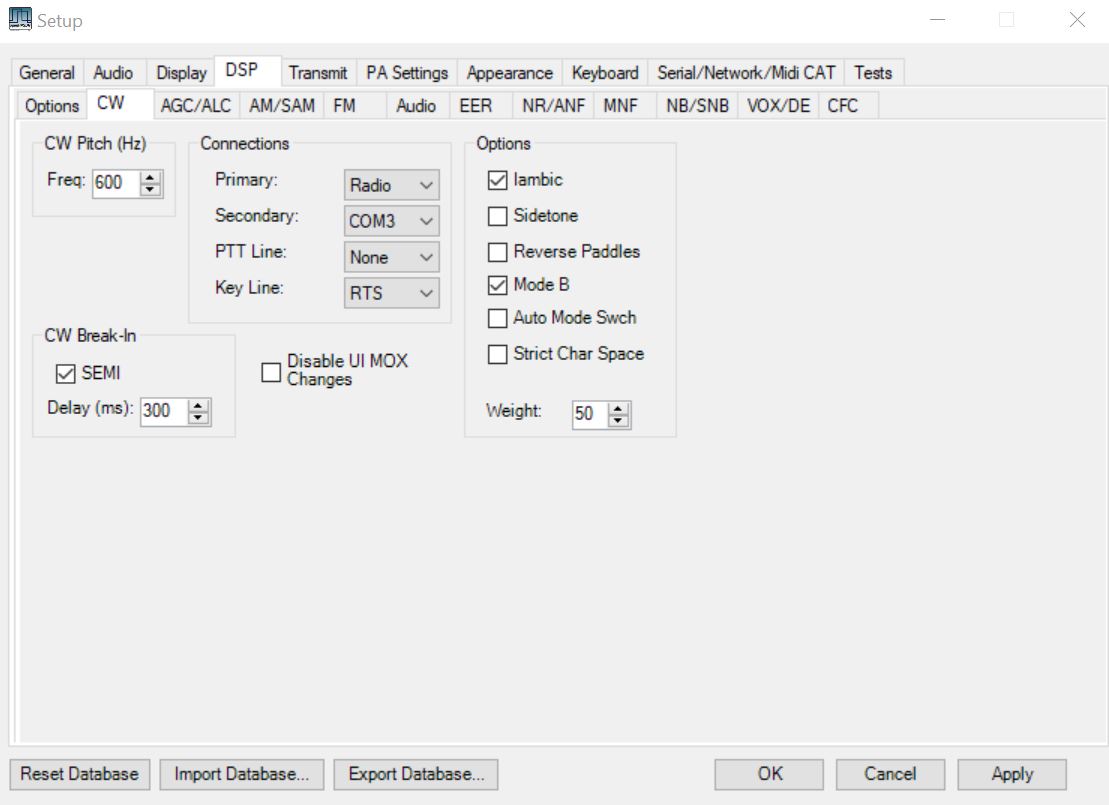Open the AM/SAM sub-tab
This screenshot has width=1109, height=805.
[281, 106]
